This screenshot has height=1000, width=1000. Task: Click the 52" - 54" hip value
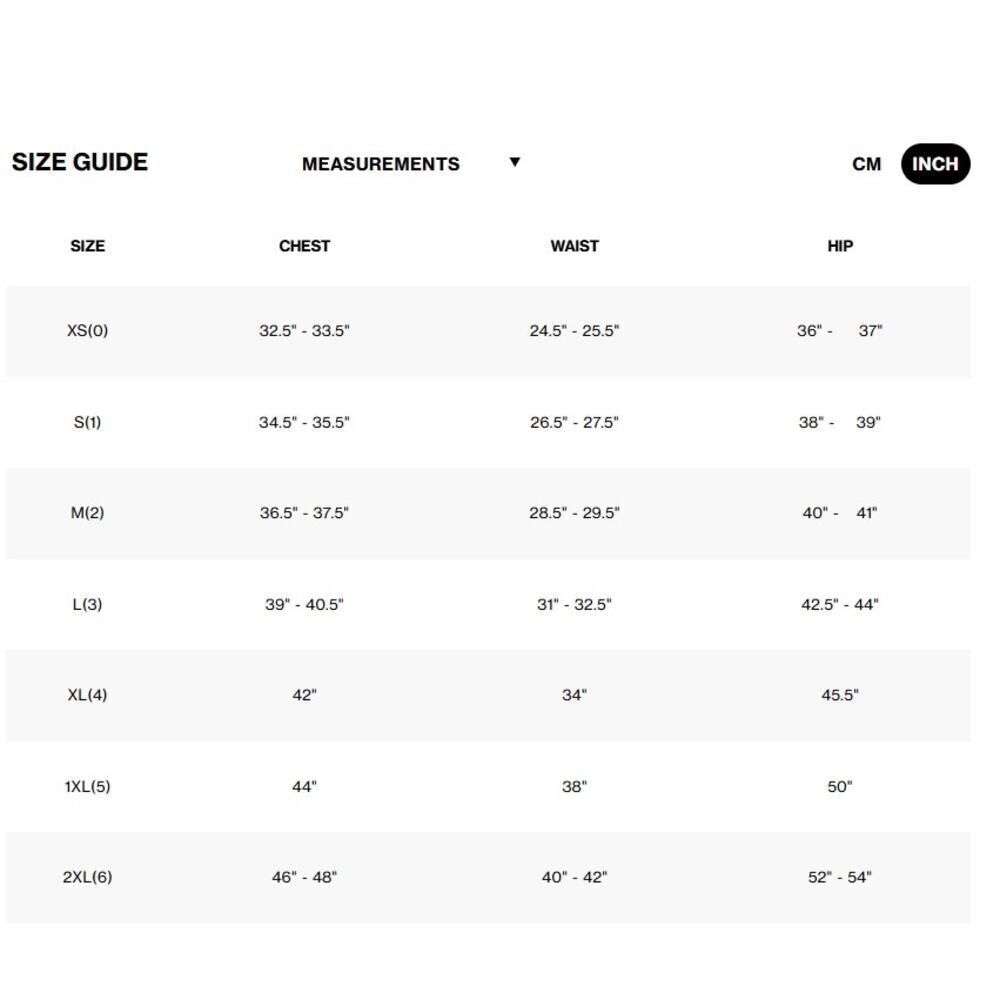(839, 878)
